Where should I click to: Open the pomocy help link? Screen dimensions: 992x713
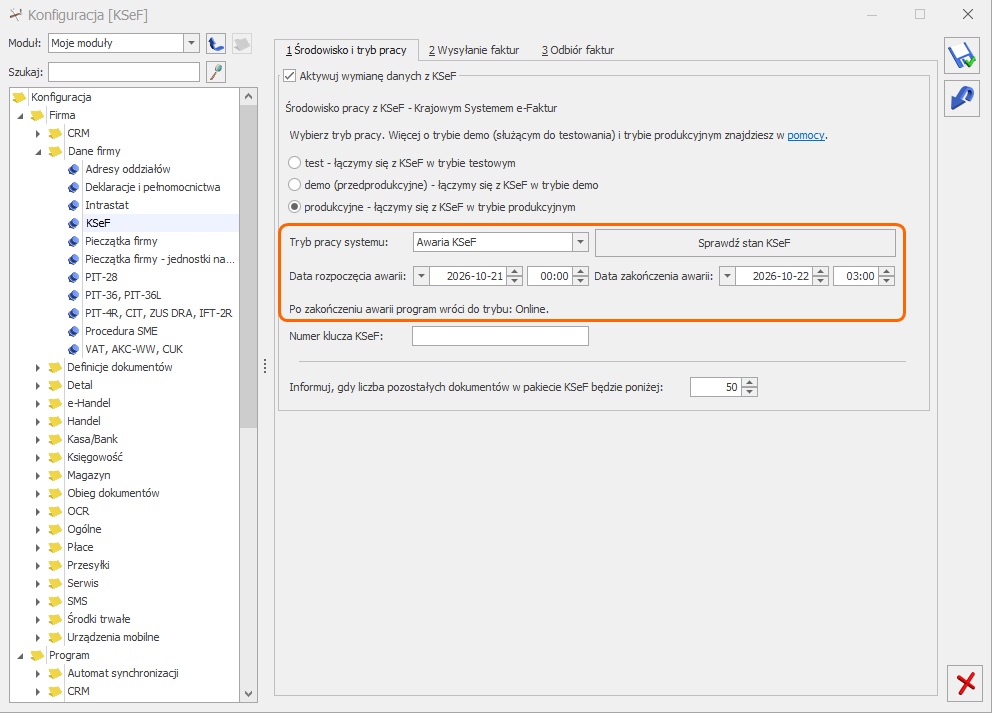pyautogui.click(x=805, y=135)
